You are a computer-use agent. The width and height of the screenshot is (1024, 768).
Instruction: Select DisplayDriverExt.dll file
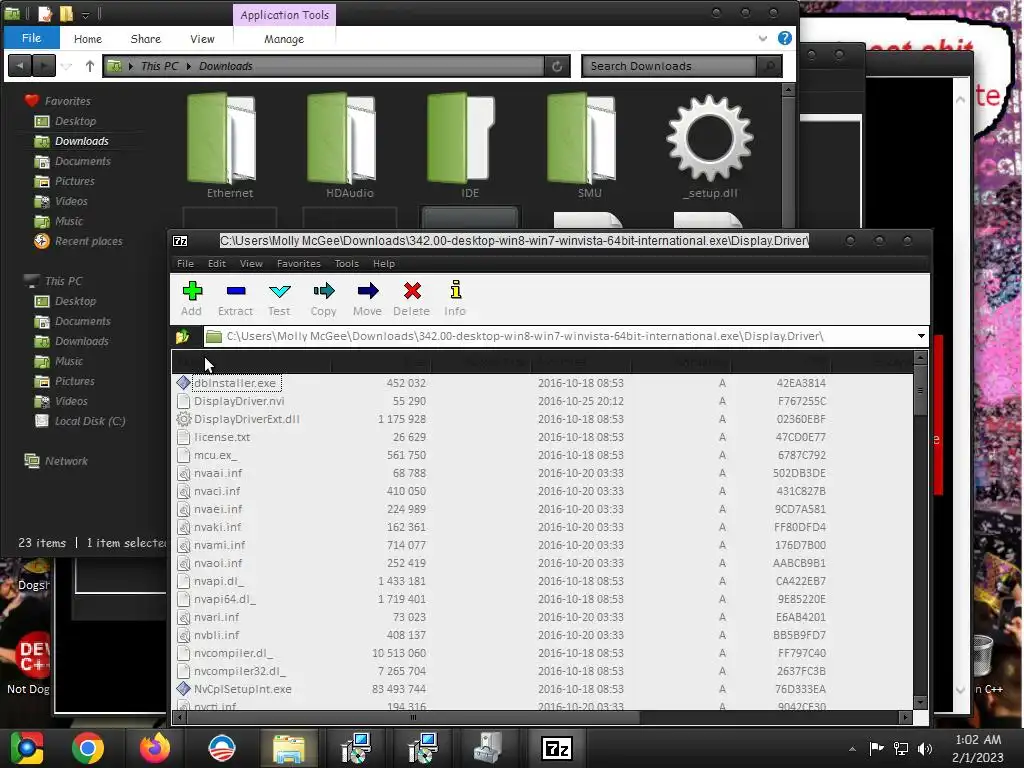click(246, 419)
